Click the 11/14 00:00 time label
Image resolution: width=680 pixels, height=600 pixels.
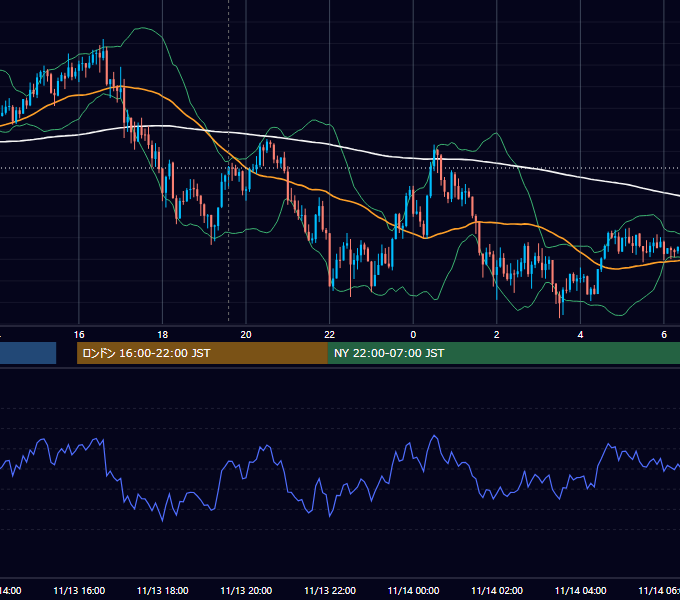(413, 590)
